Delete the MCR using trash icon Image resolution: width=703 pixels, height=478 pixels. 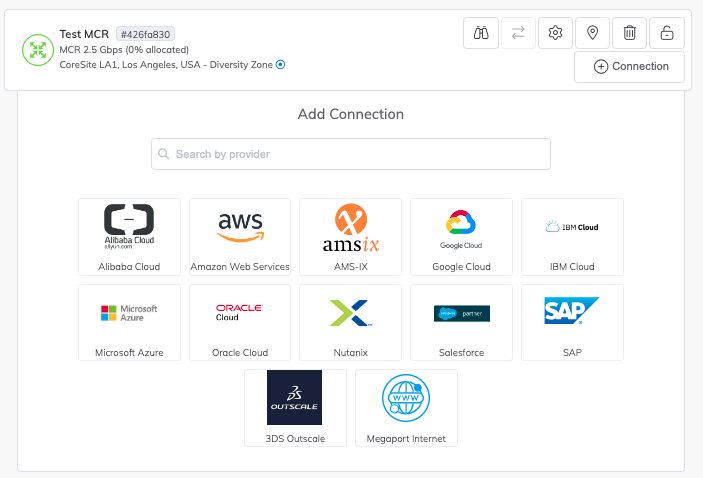coord(629,33)
